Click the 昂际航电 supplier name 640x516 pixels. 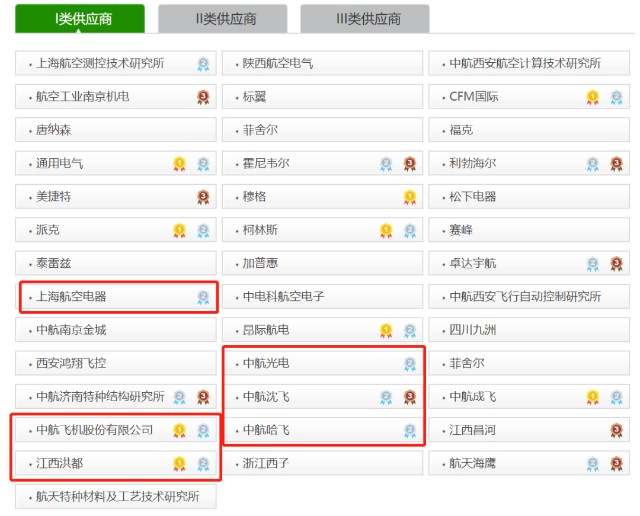(266, 330)
